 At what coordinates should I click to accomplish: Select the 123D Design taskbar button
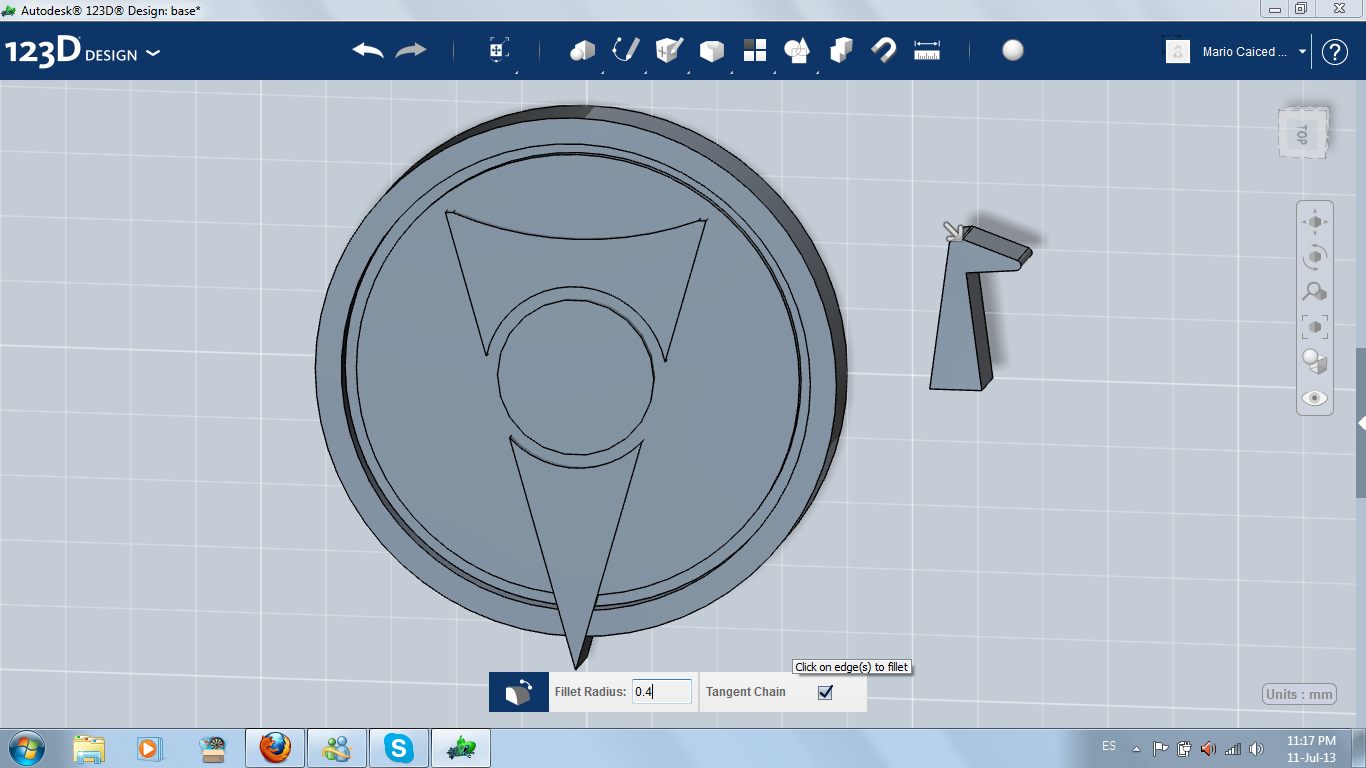(x=461, y=748)
